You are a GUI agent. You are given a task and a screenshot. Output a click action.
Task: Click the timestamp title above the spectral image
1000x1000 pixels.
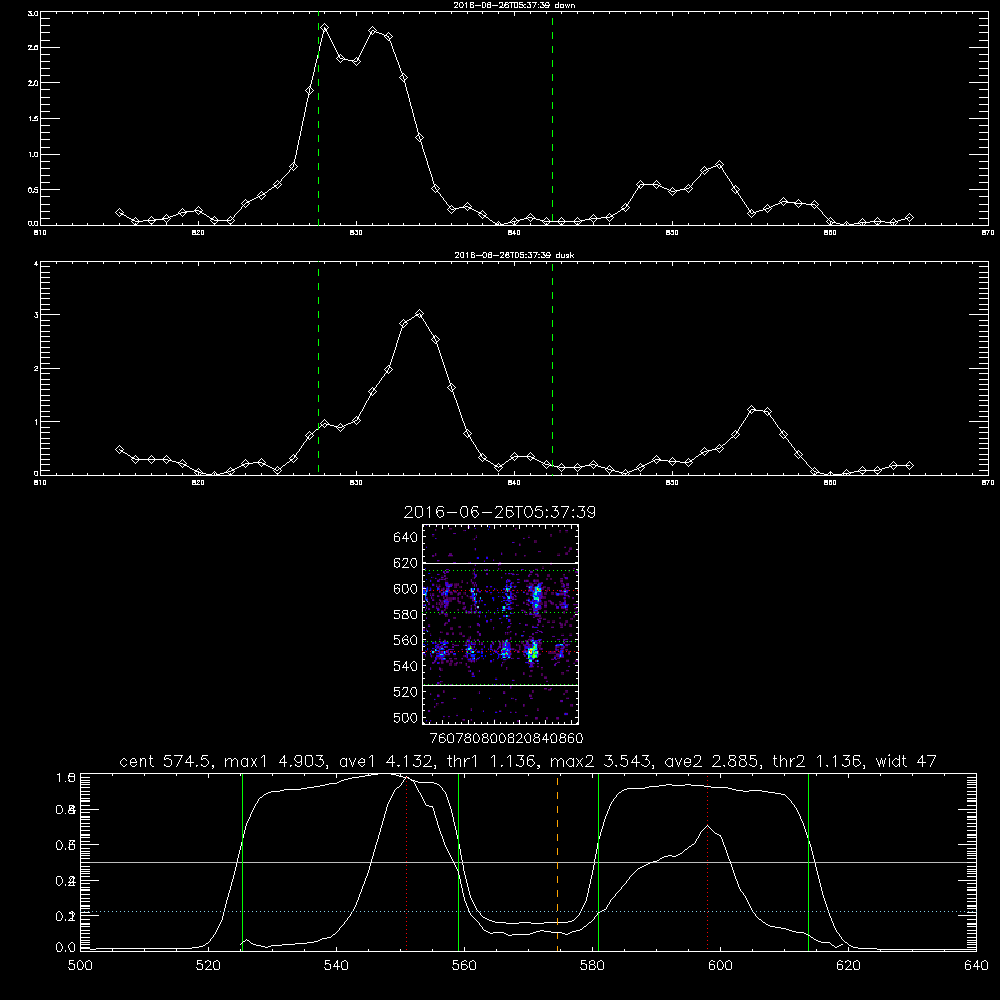[500, 512]
